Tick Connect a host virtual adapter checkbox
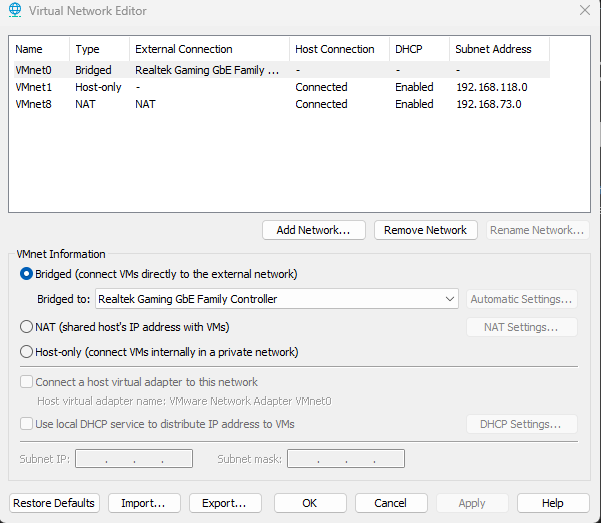This screenshot has width=601, height=523. pos(26,382)
